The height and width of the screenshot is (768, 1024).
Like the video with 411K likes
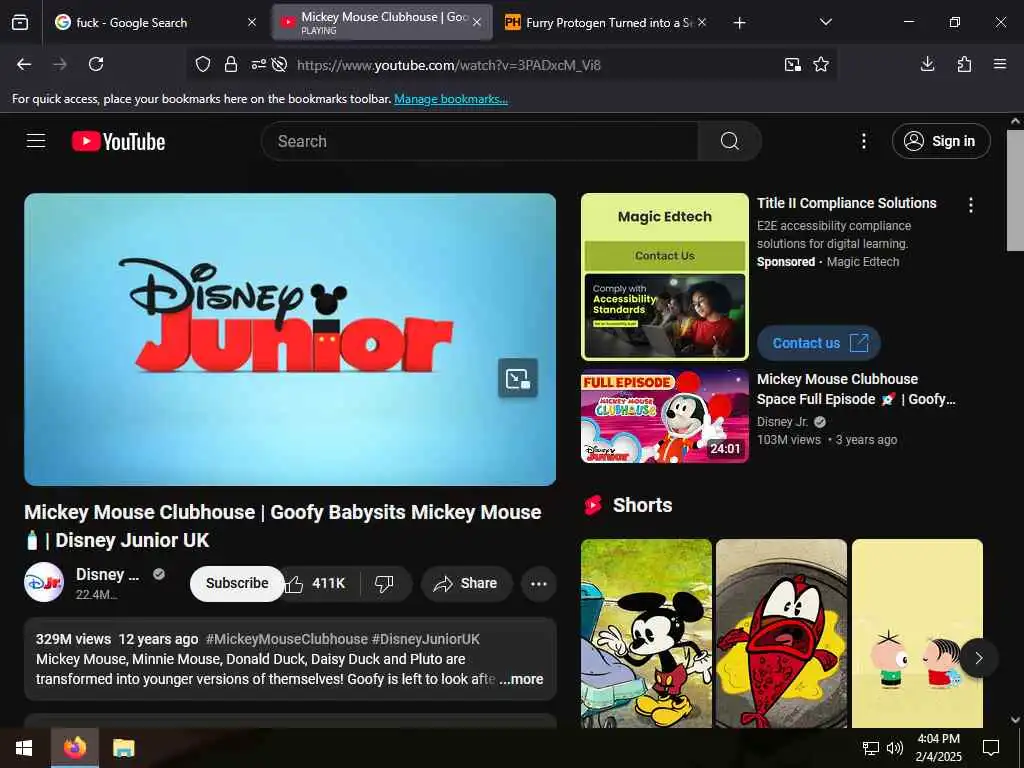[x=317, y=583]
